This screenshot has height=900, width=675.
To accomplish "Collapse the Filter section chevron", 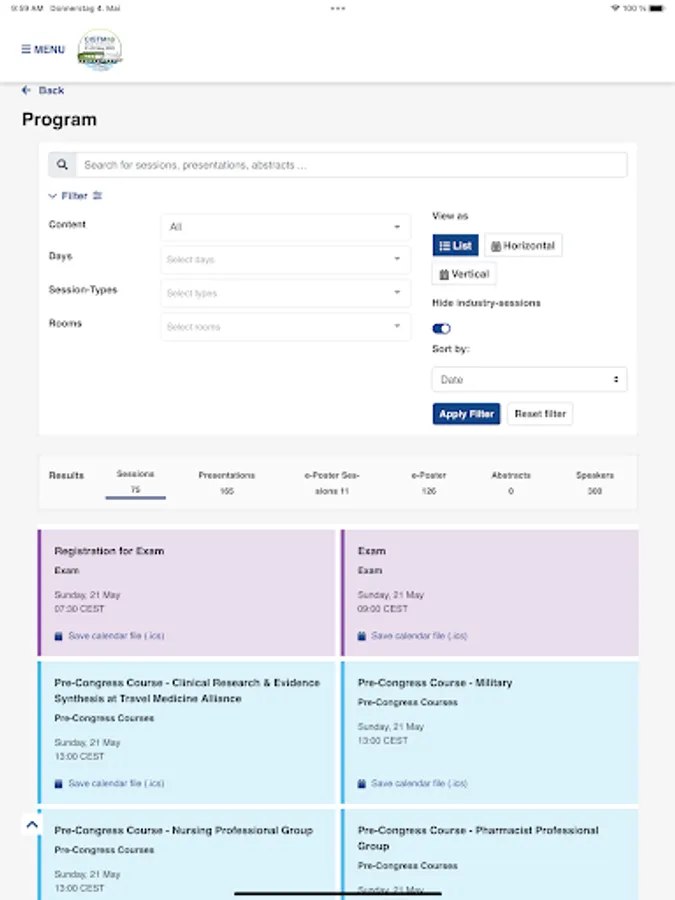I will pyautogui.click(x=53, y=196).
